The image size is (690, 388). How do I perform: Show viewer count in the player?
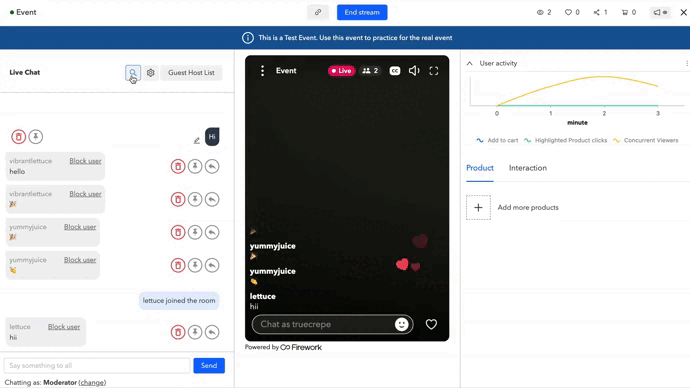click(x=370, y=71)
